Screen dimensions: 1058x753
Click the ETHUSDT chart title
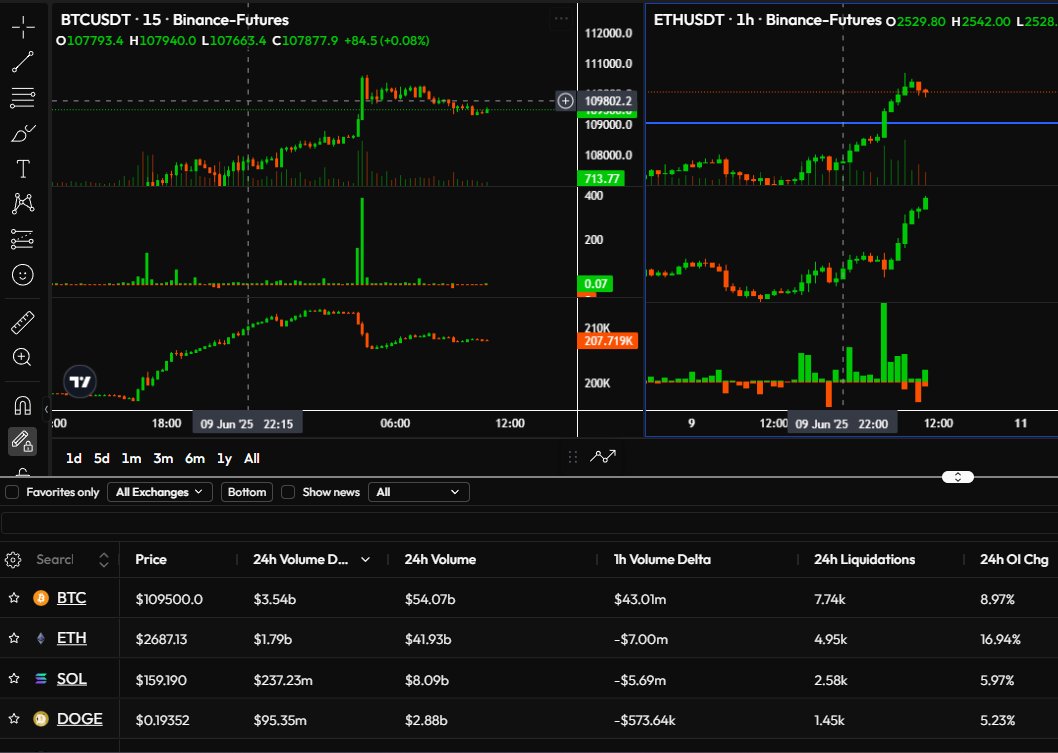(767, 20)
